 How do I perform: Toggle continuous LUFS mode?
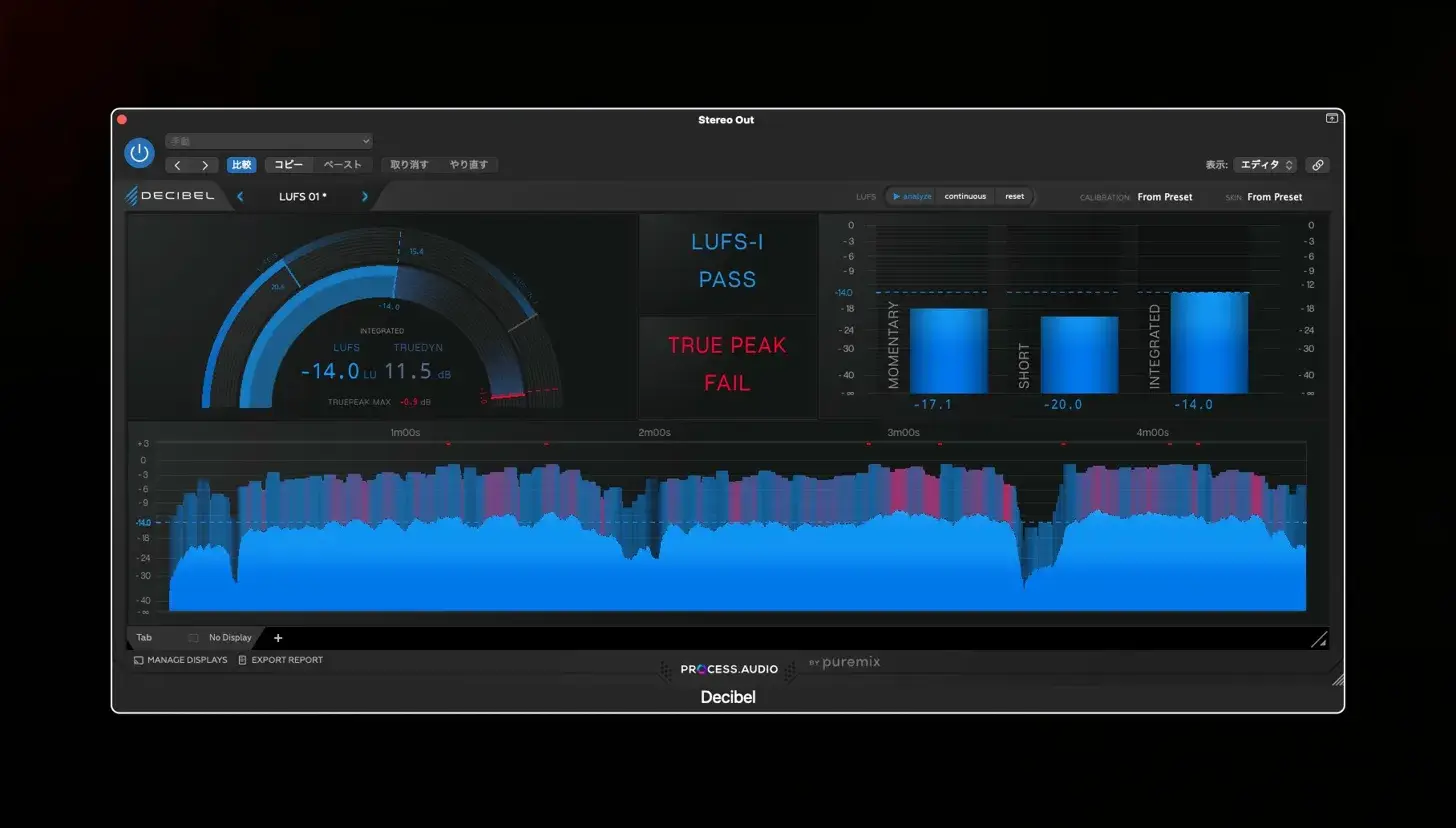[x=965, y=197]
